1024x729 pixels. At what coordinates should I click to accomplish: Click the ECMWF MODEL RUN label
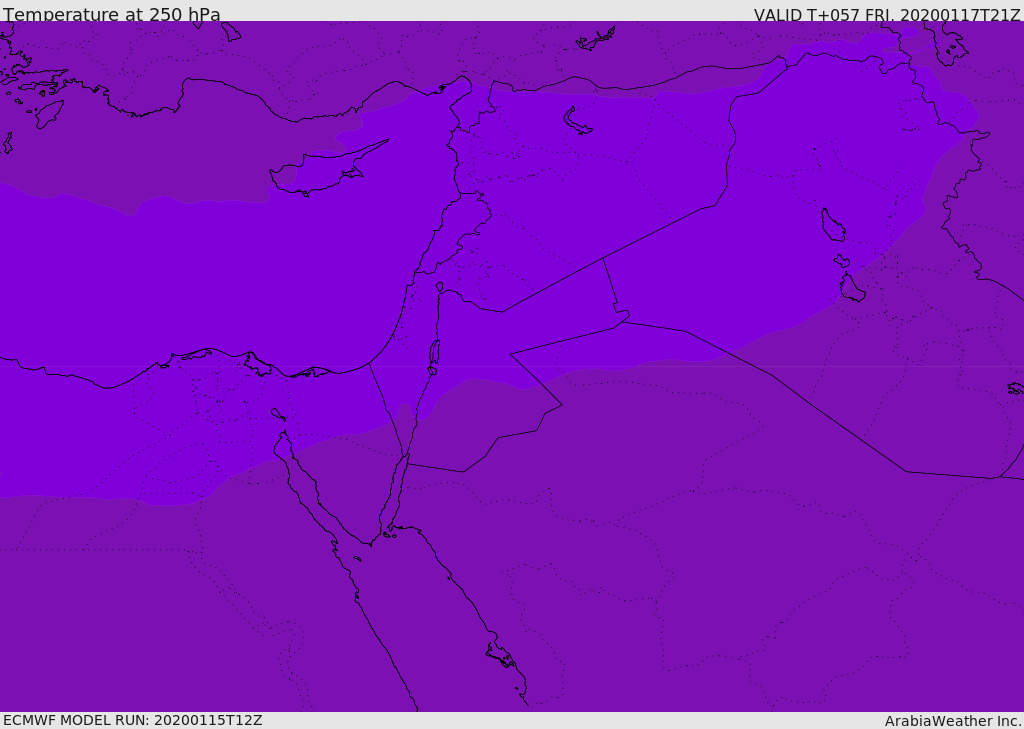point(132,720)
